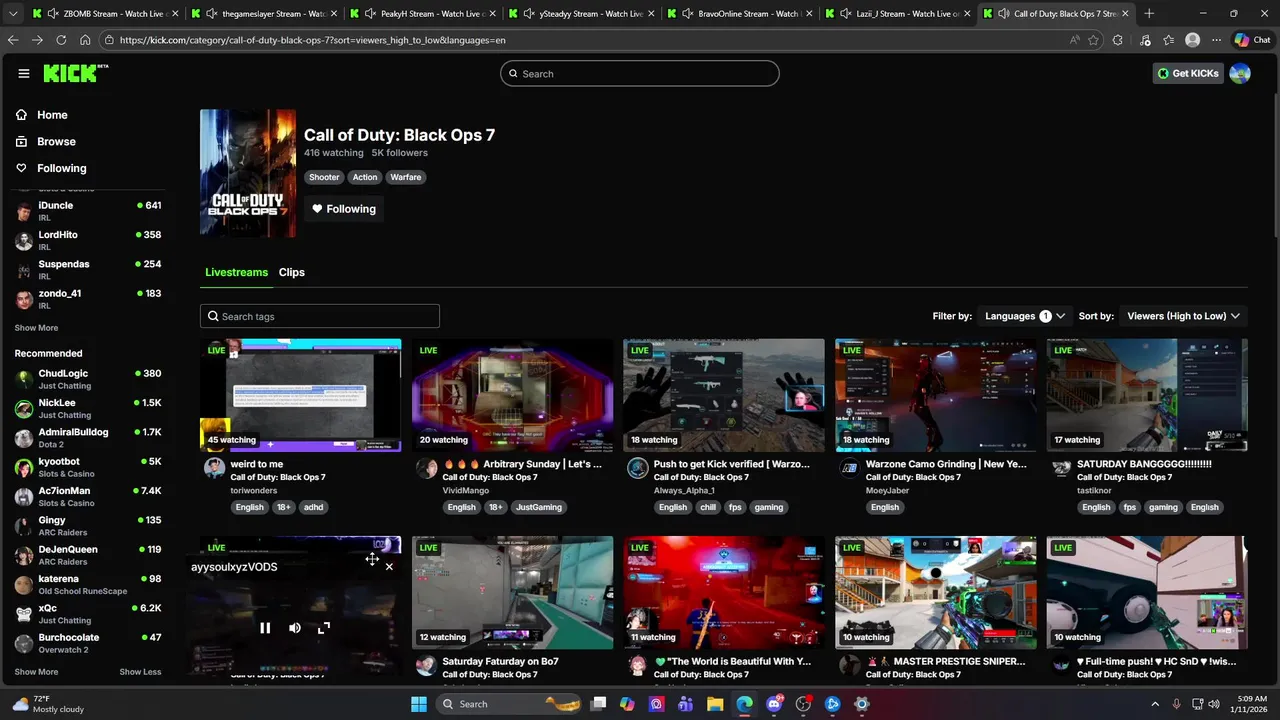This screenshot has height=720, width=1280.
Task: Open the hamburger sidebar menu
Action: pos(24,73)
